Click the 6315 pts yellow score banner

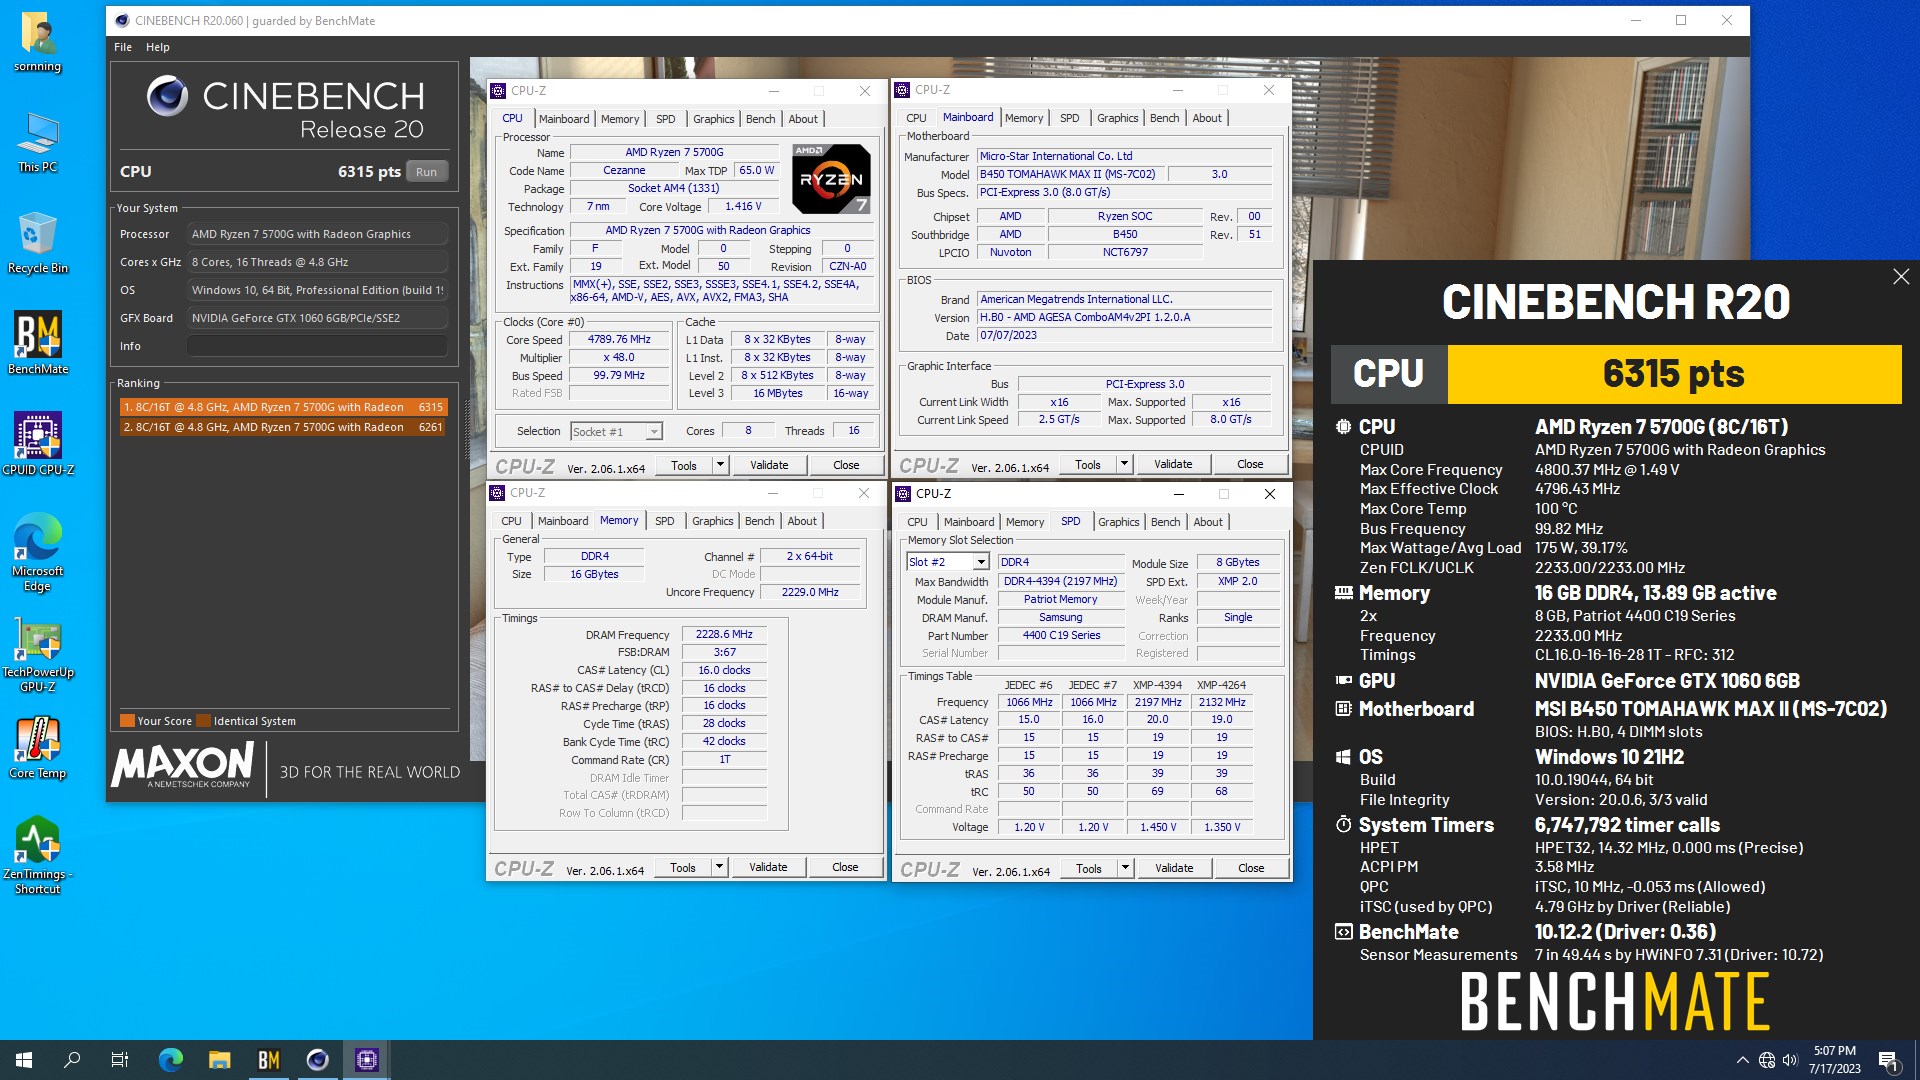pos(1674,374)
